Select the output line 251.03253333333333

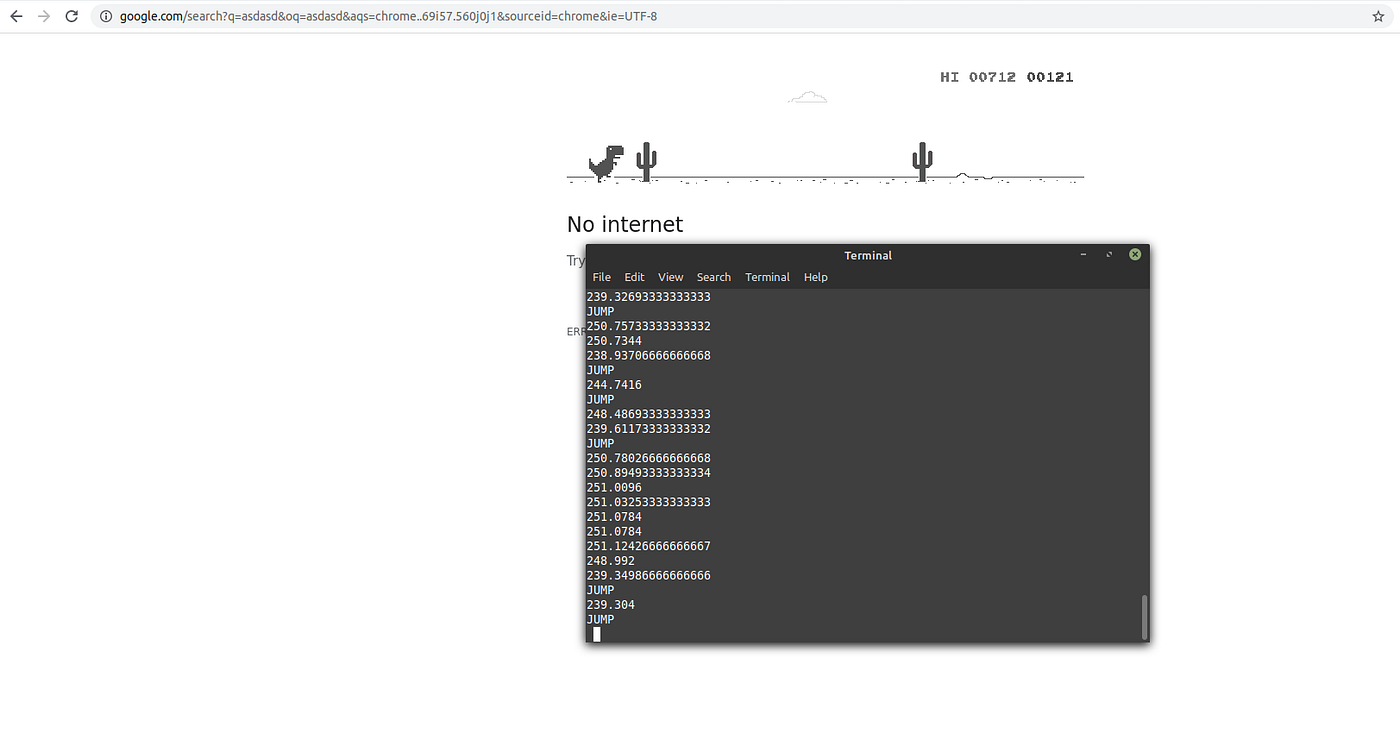pyautogui.click(x=648, y=502)
